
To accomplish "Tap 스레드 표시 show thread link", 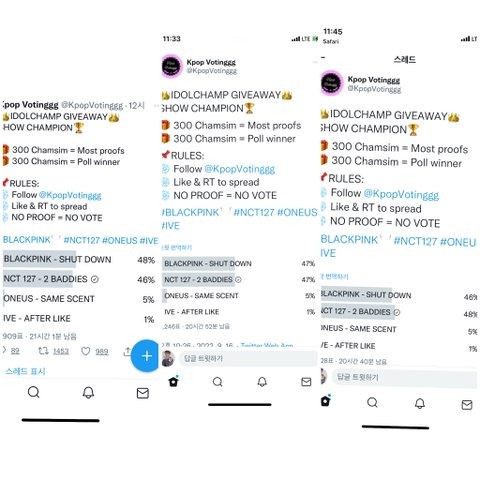I will pos(25,371).
